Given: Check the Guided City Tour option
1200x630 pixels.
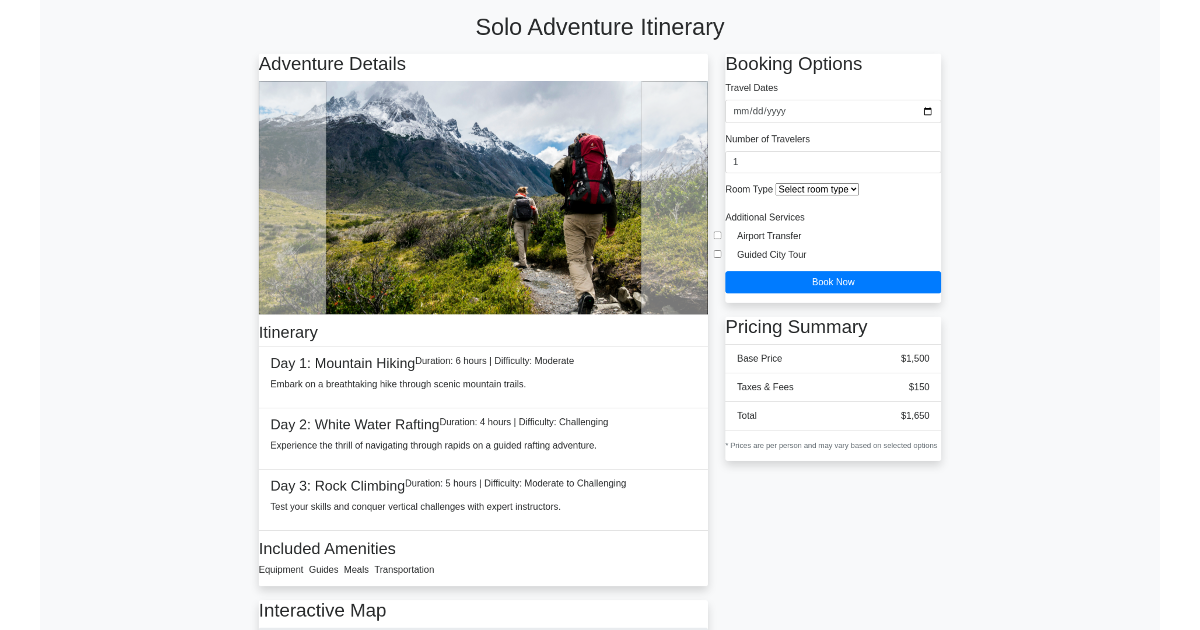Looking at the screenshot, I should pos(717,254).
